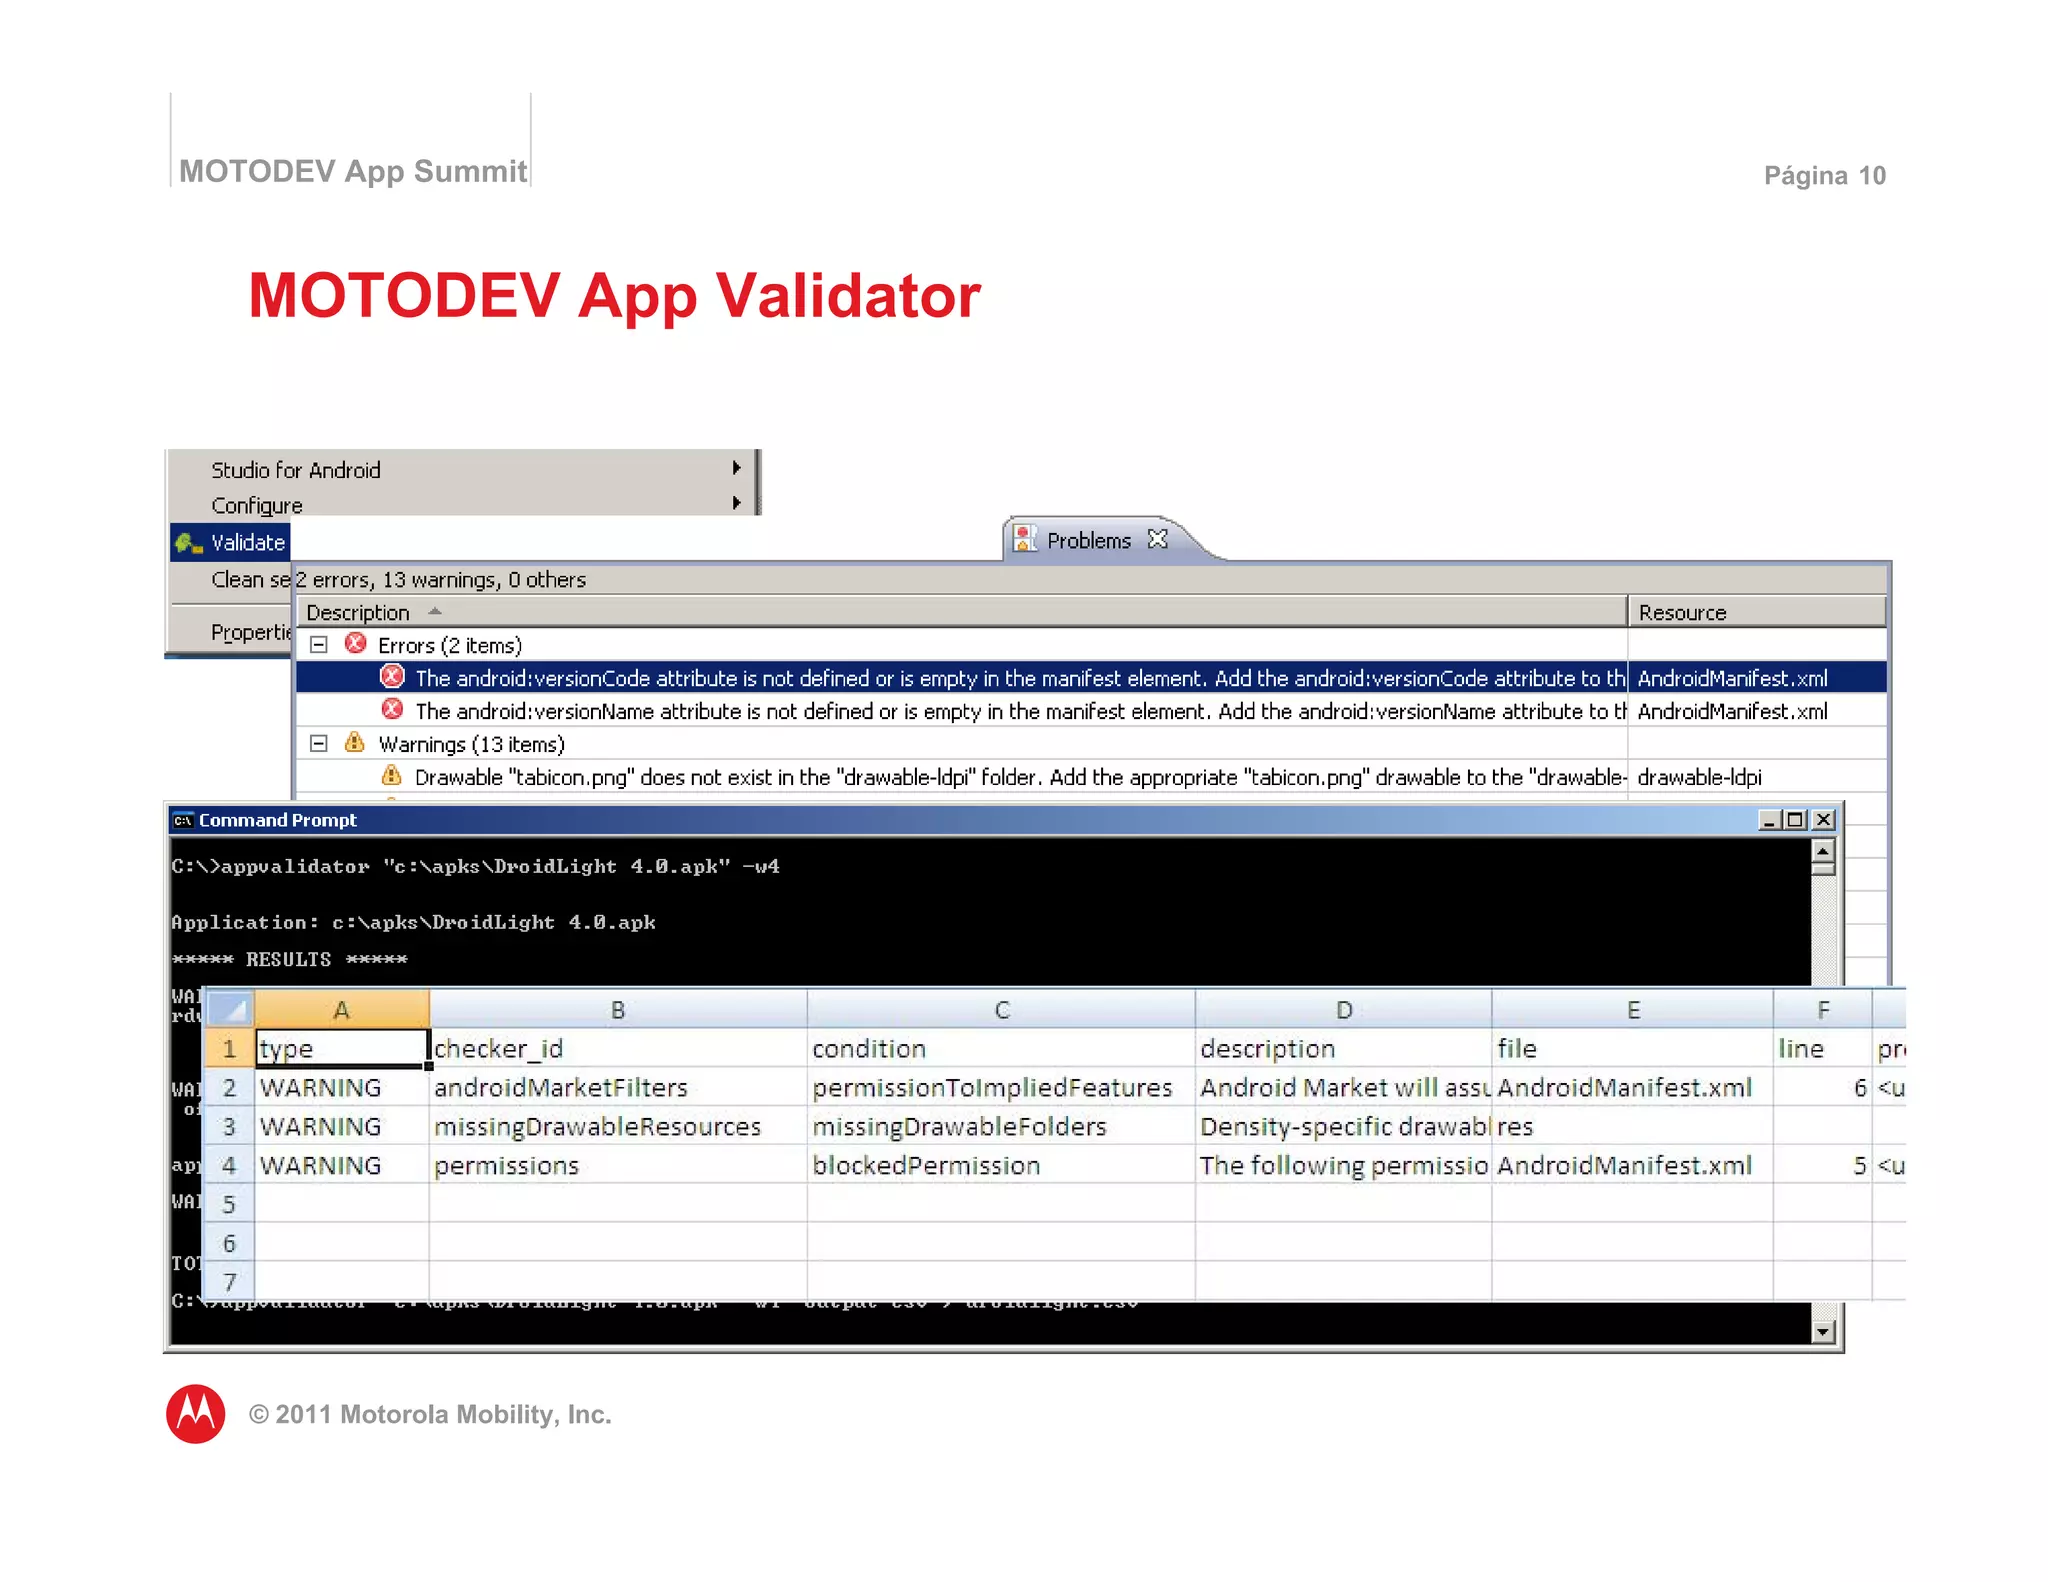The width and height of the screenshot is (2048, 1582).
Task: Select the tabicon.png drawable warning row
Action: [x=1091, y=777]
